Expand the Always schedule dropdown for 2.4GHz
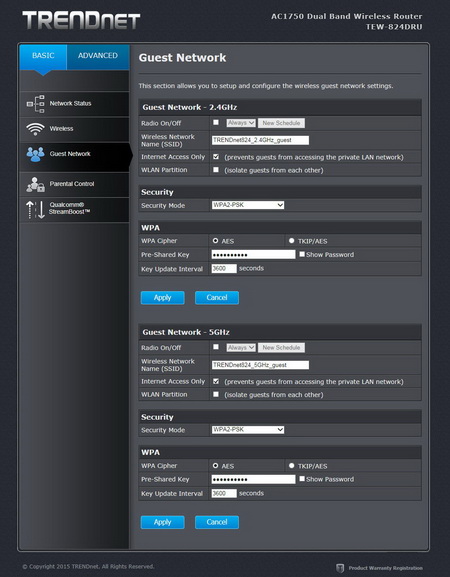The width and height of the screenshot is (450, 577). [241, 123]
